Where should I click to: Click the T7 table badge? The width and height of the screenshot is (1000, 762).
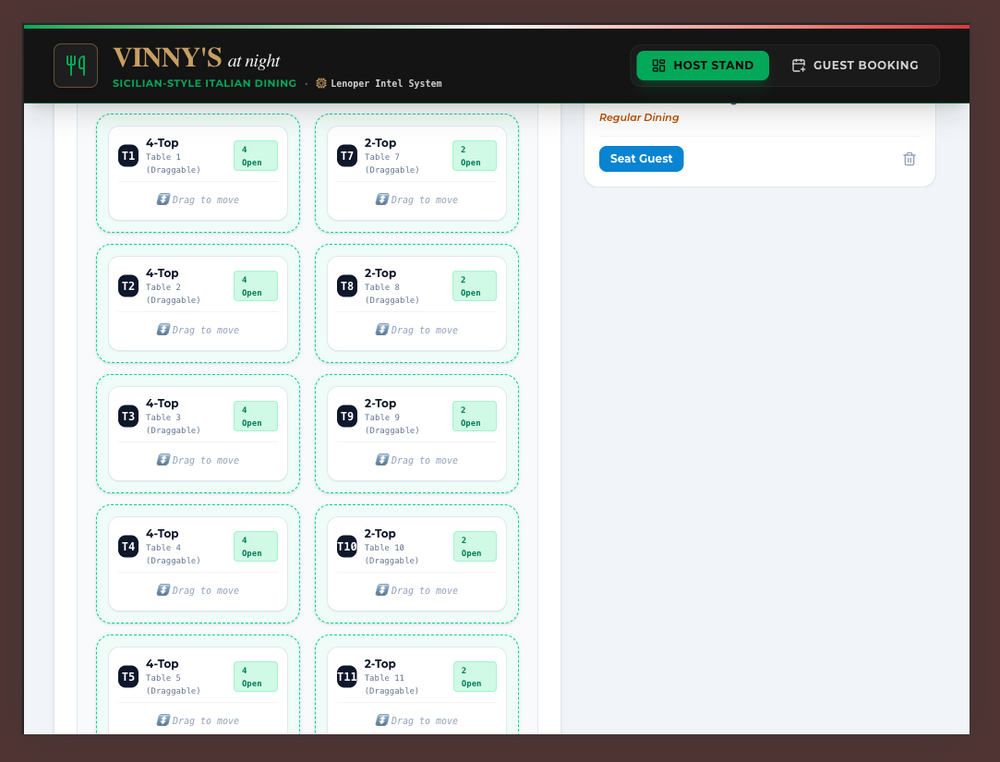[347, 156]
